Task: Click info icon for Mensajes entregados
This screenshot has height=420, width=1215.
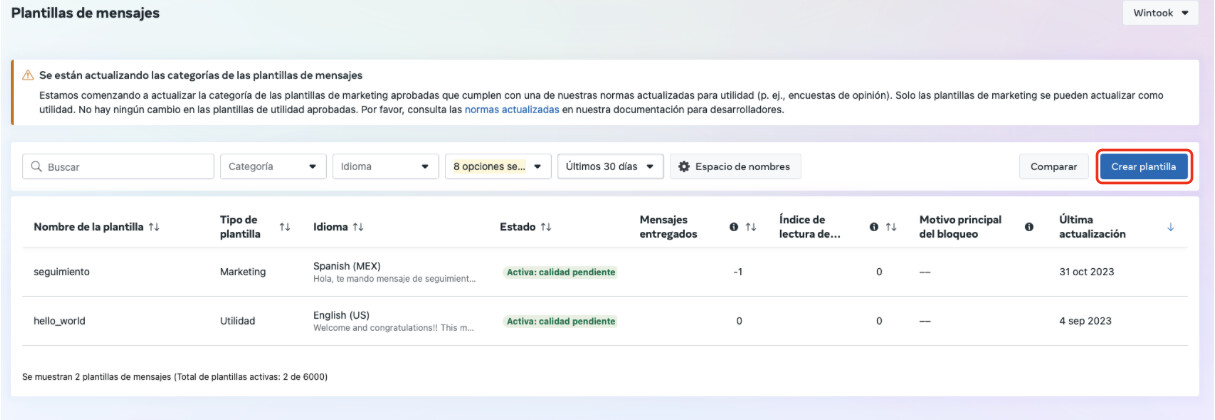Action: [x=734, y=227]
